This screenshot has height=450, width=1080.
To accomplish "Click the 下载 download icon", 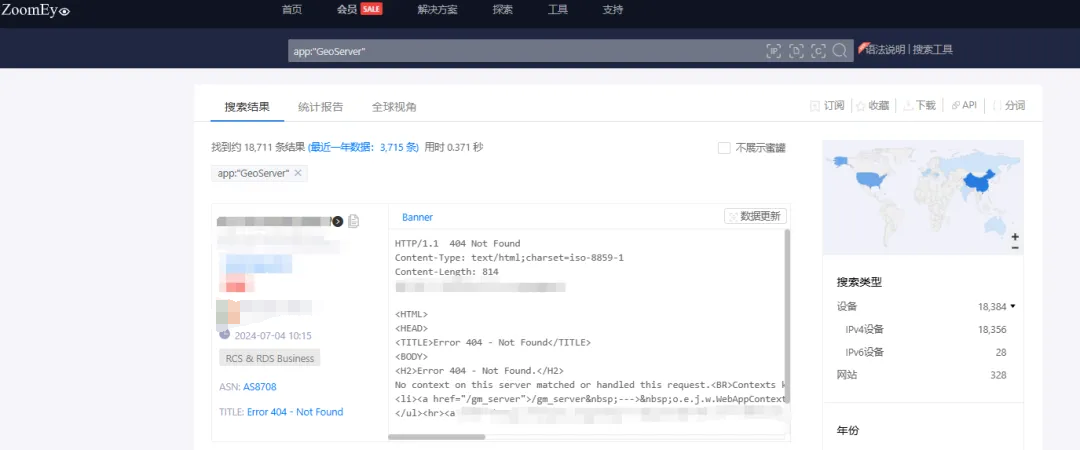I will pos(908,105).
